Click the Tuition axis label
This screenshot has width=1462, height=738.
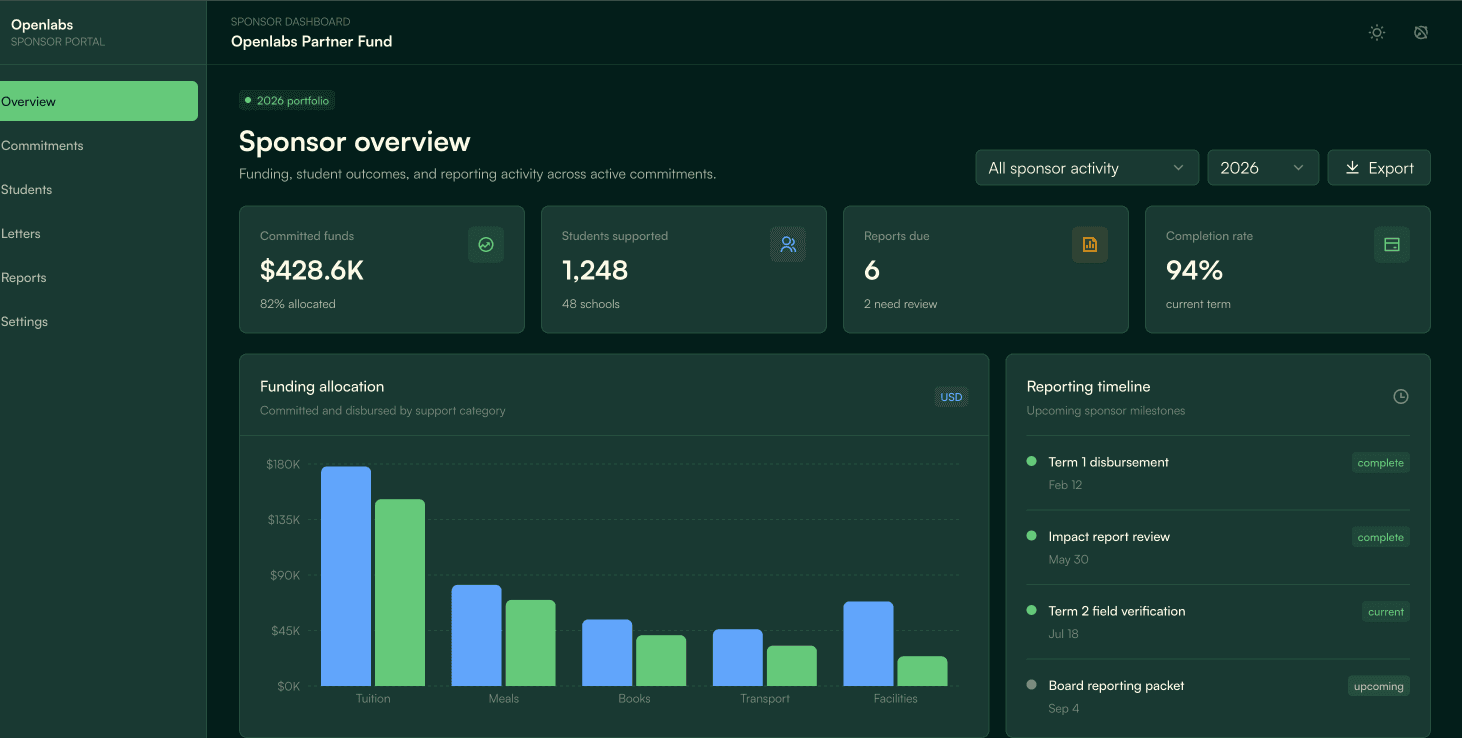(x=373, y=699)
